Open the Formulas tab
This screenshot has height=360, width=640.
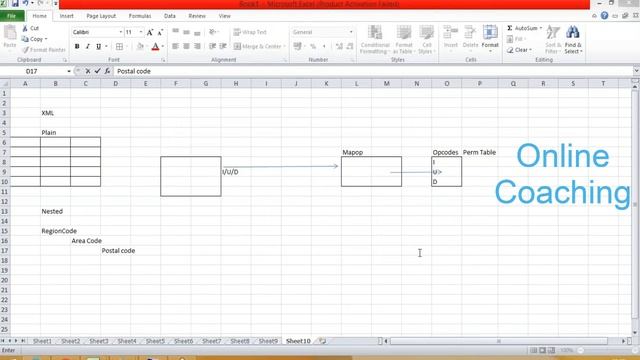[140, 16]
